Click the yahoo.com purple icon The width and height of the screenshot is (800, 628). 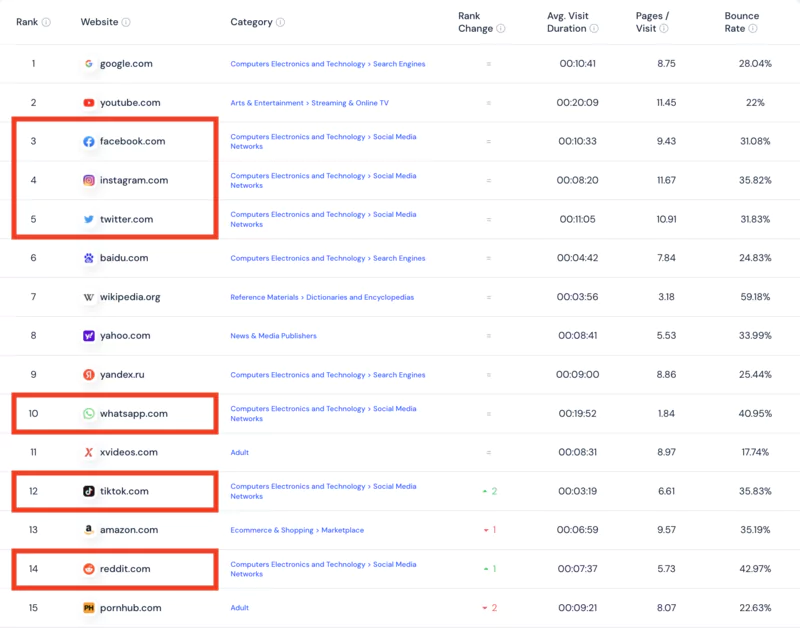89,336
